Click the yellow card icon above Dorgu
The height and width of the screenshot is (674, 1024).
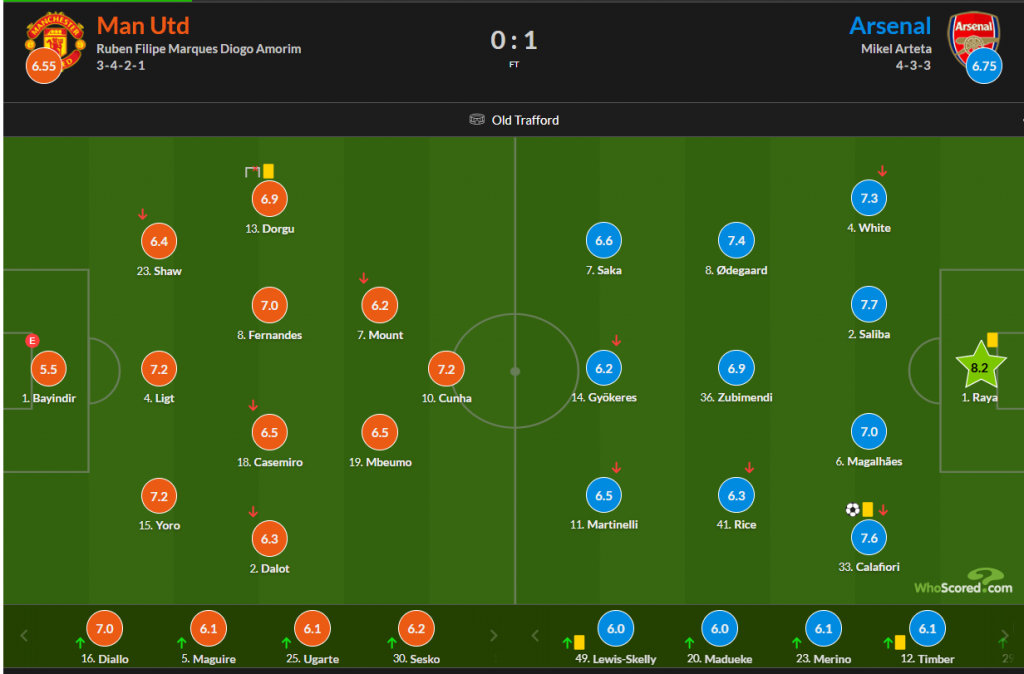268,171
